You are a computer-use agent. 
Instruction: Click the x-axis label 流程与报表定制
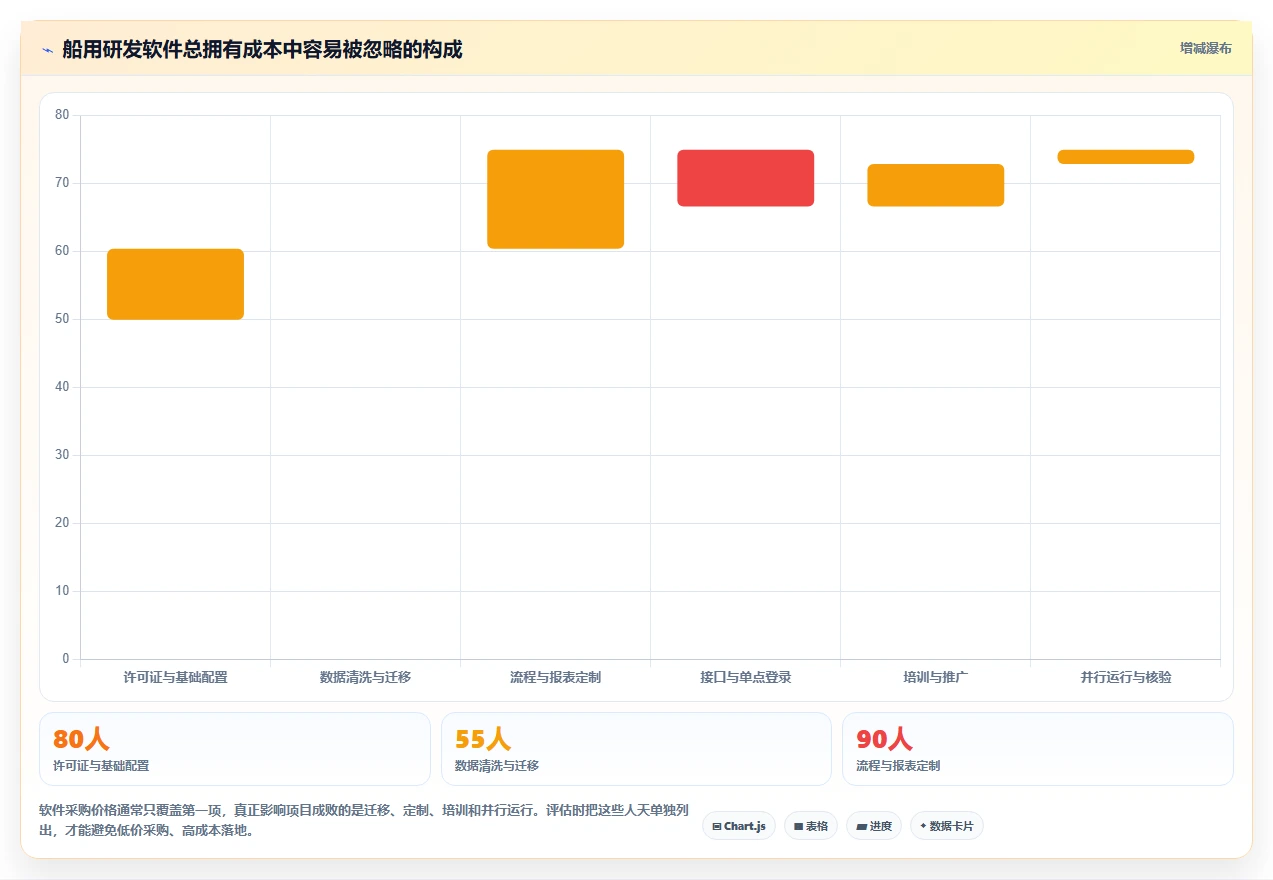pos(555,677)
